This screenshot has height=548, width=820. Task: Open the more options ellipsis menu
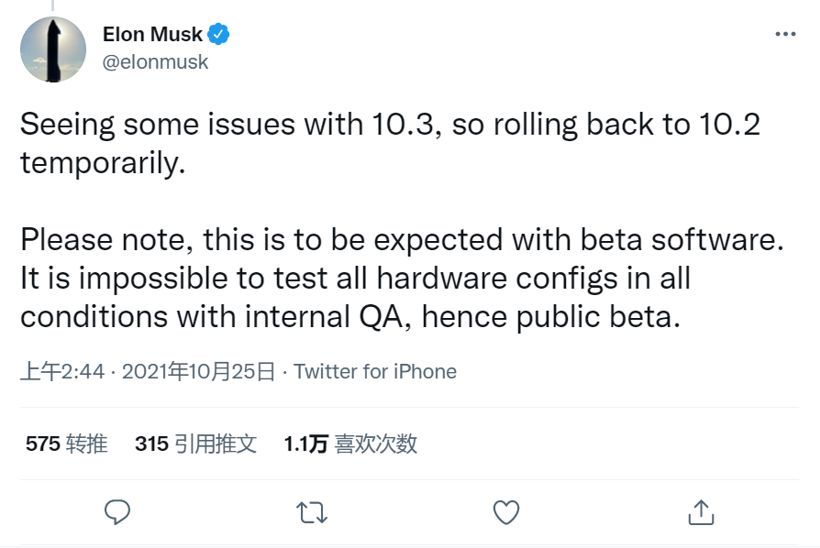(785, 34)
